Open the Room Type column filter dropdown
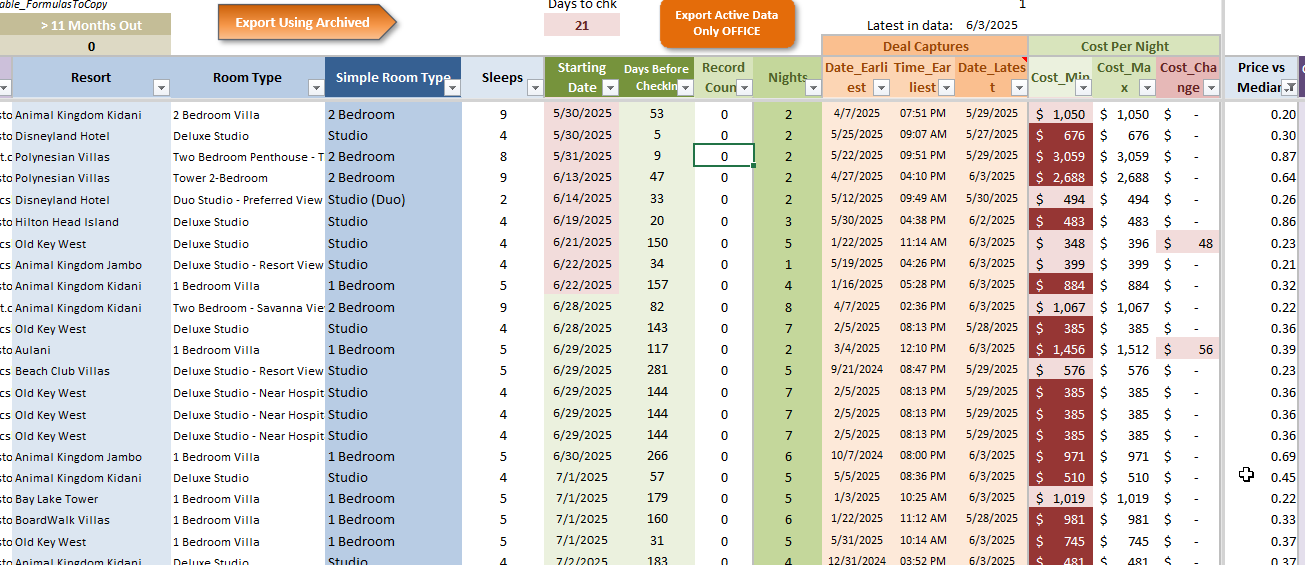The width and height of the screenshot is (1305, 565). (x=316, y=88)
